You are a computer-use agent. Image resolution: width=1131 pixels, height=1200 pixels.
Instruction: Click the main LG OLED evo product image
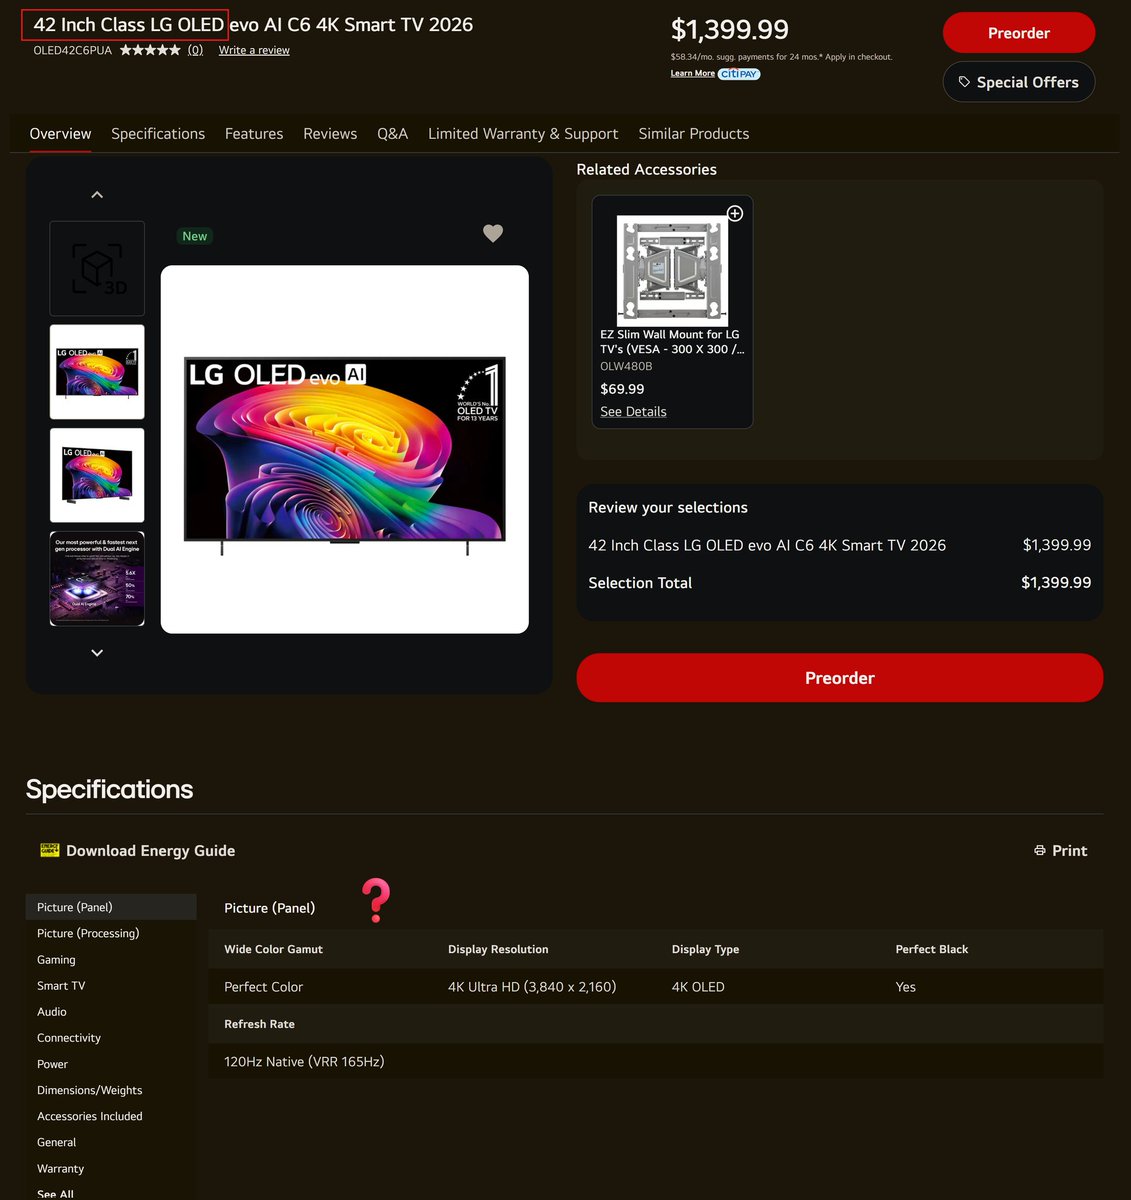(x=345, y=449)
